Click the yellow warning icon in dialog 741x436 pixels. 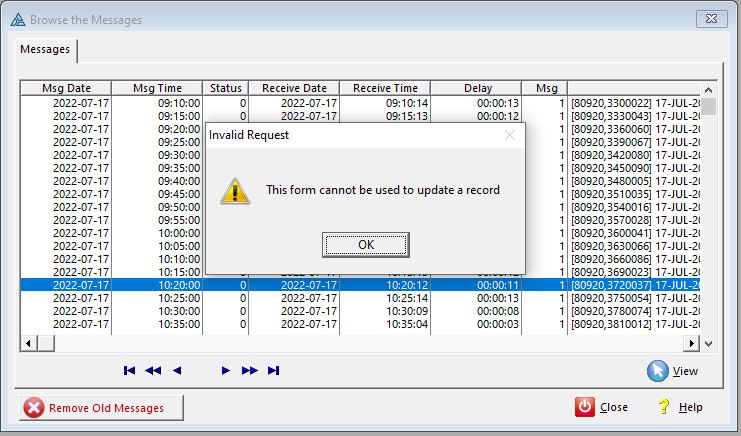(x=235, y=190)
